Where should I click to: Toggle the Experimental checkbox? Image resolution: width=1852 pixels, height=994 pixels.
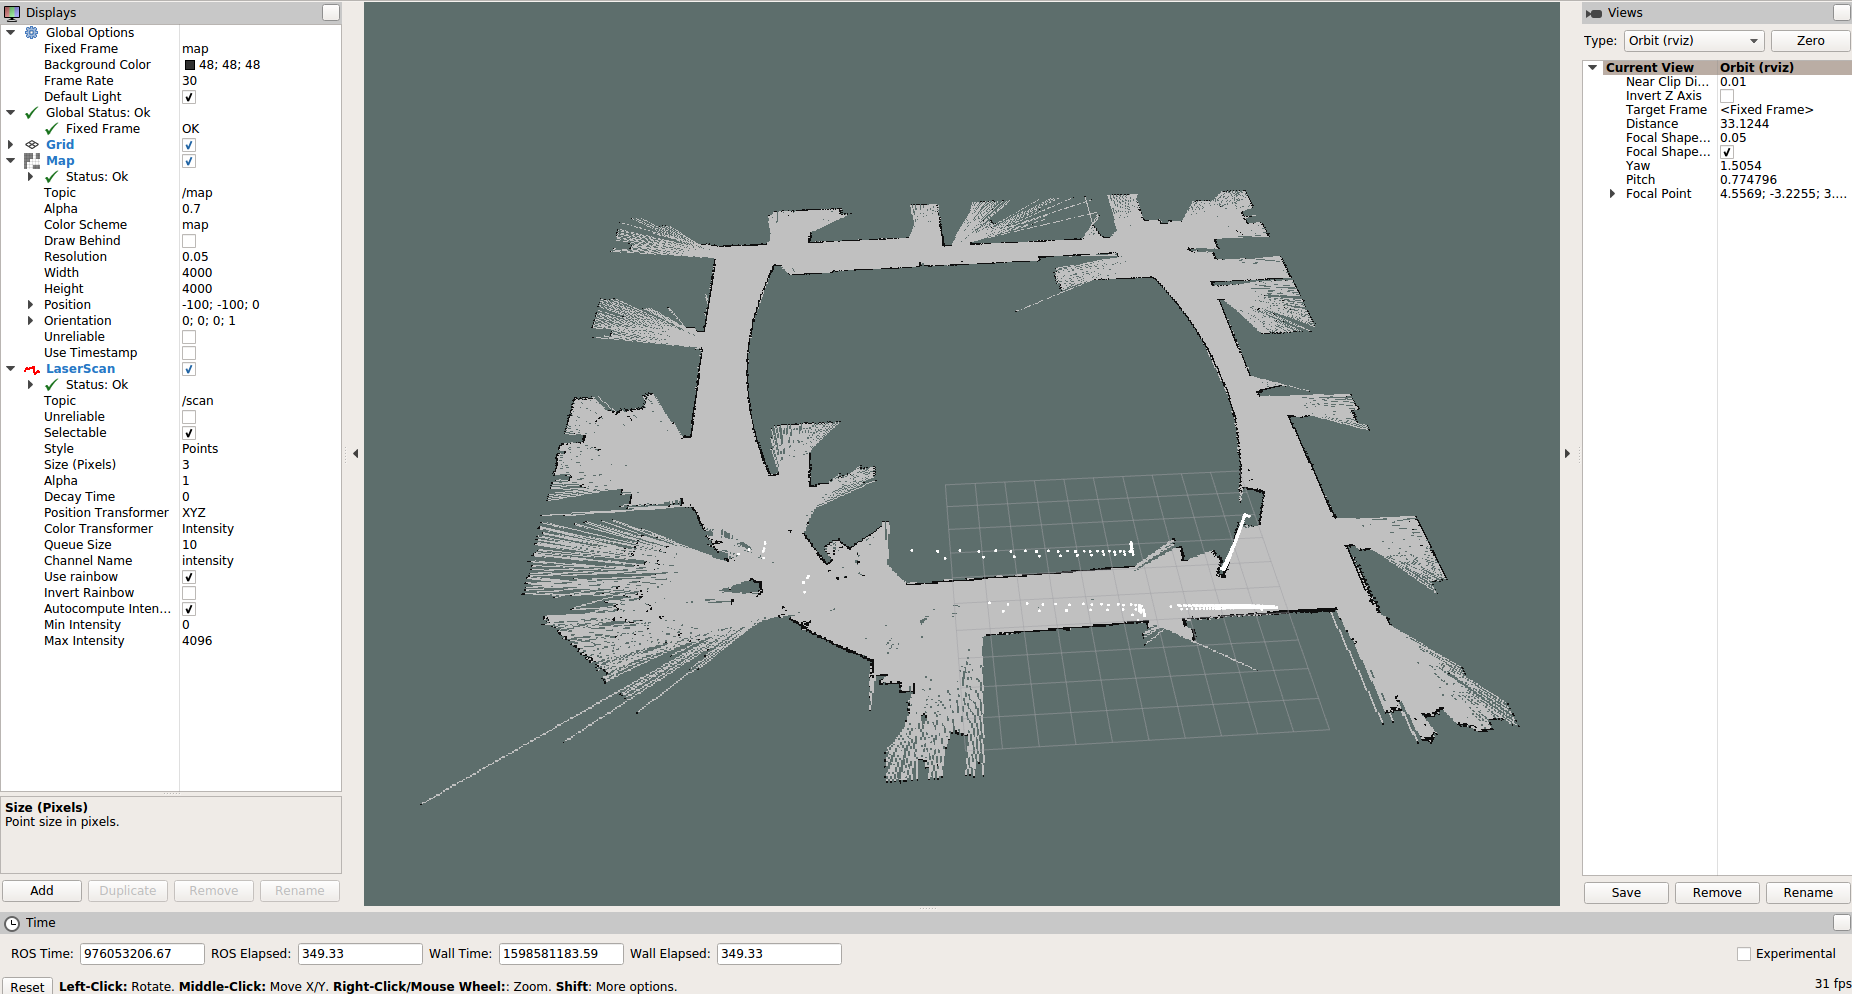pyautogui.click(x=1744, y=953)
